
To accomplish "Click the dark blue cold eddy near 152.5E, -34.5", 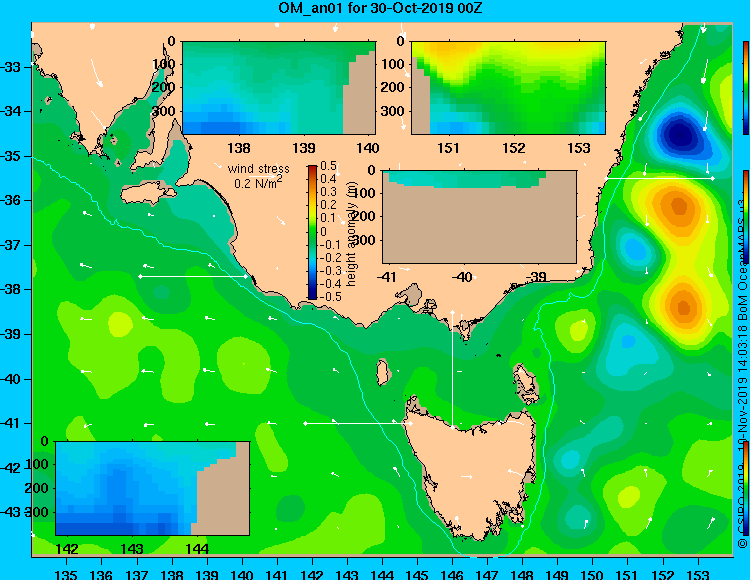I will (679, 135).
